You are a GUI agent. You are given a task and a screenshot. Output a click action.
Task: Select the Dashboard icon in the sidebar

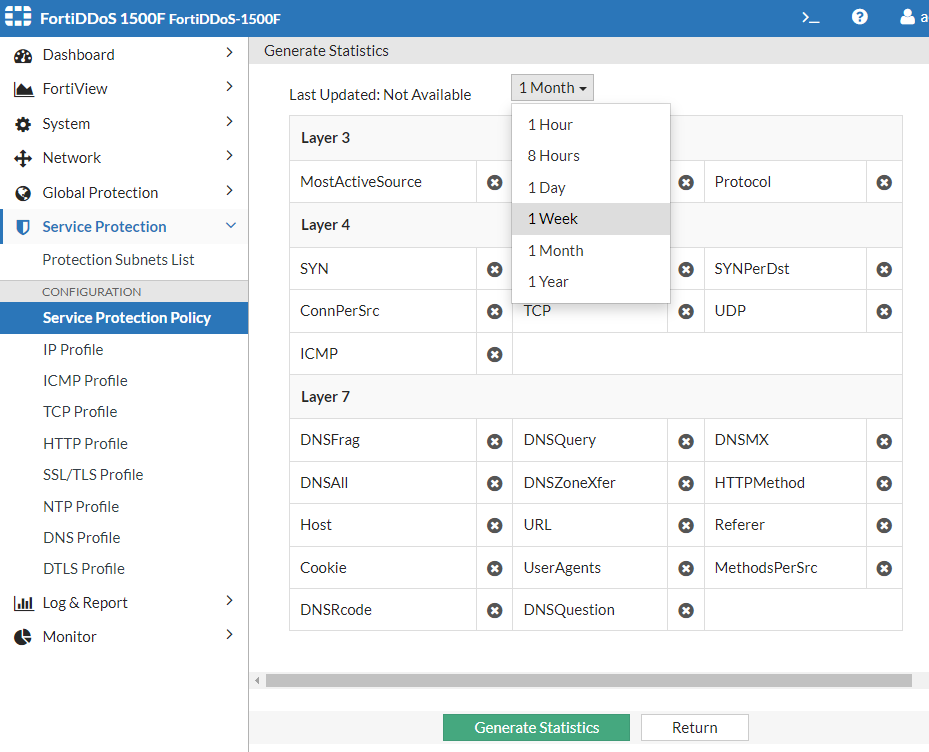click(x=80, y=55)
